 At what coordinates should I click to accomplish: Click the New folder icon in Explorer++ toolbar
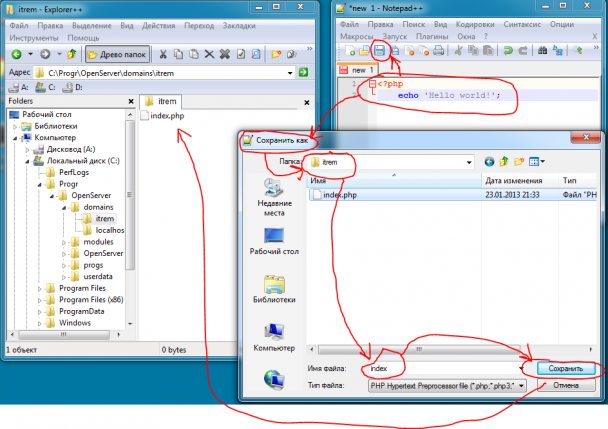click(276, 54)
